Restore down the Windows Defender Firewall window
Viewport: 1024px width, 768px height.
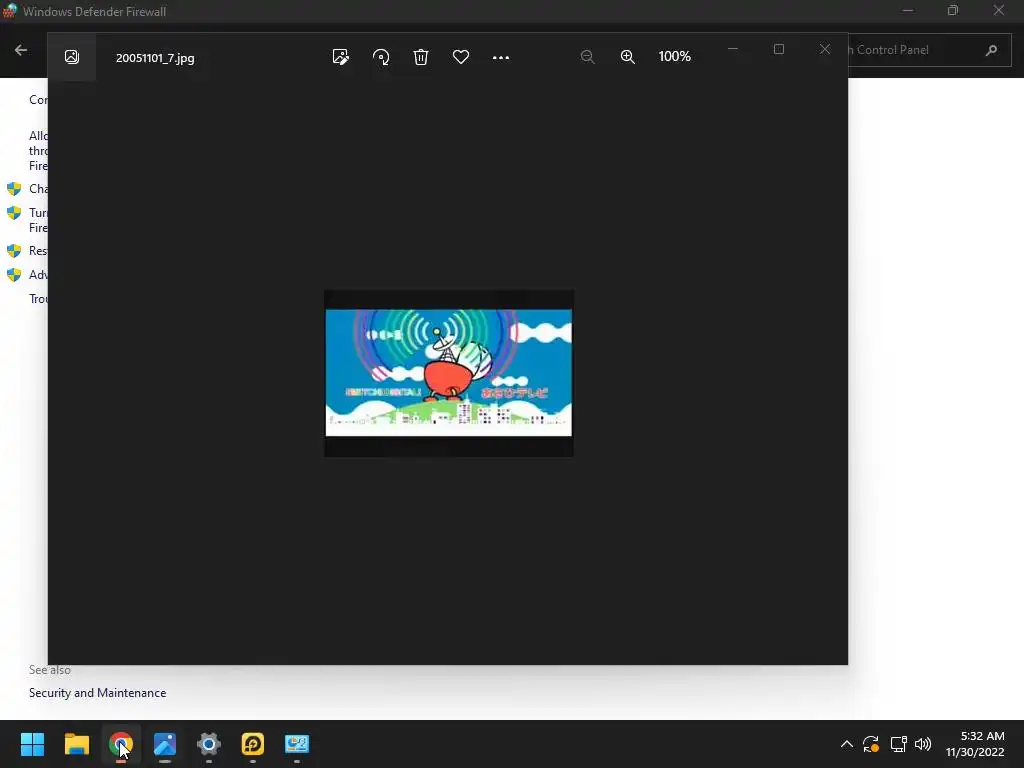(x=953, y=10)
